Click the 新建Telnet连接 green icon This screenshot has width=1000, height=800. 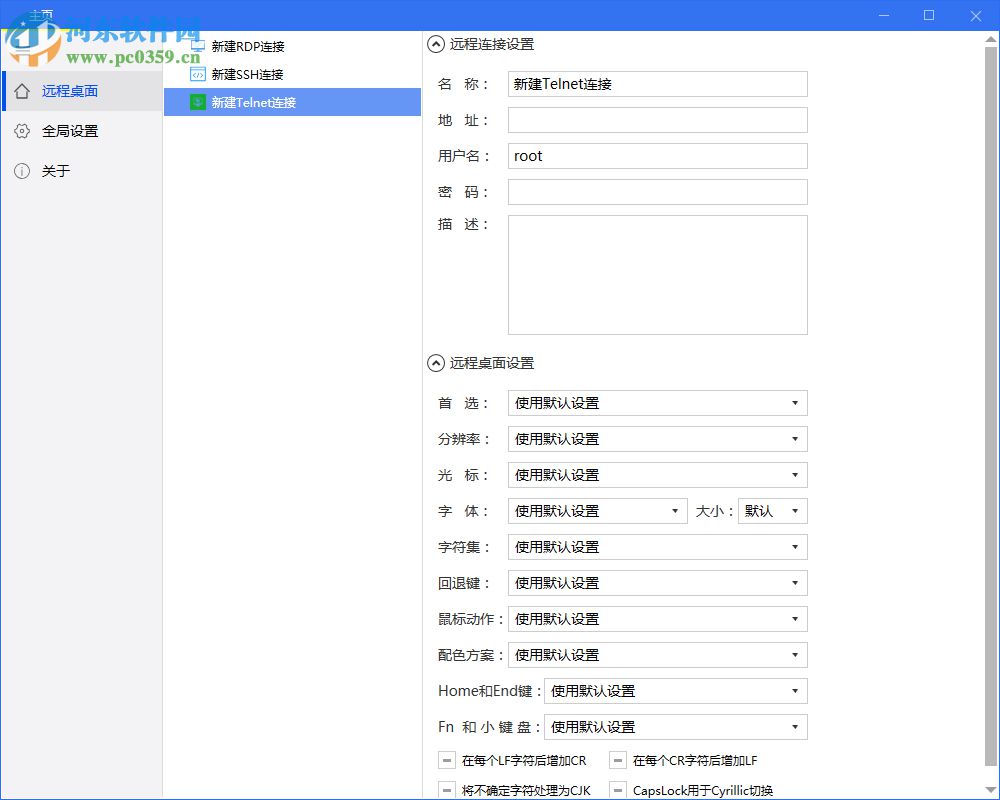click(x=196, y=102)
